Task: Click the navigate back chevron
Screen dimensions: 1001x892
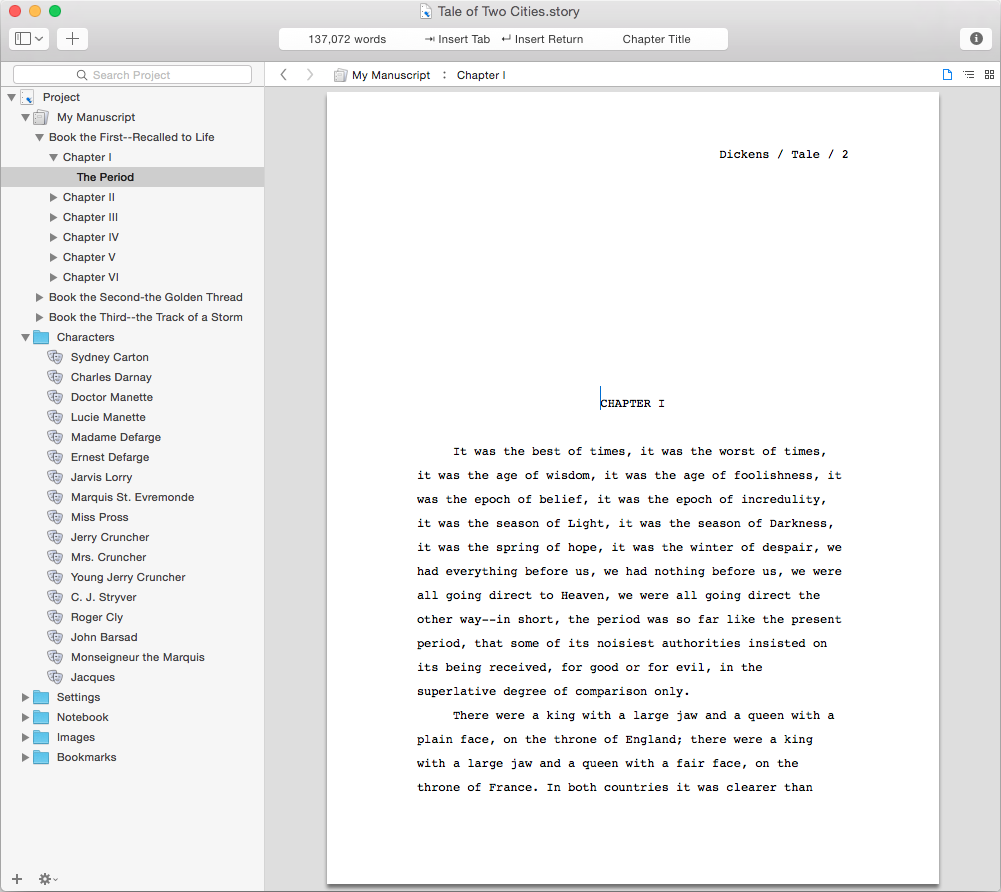Action: [283, 74]
